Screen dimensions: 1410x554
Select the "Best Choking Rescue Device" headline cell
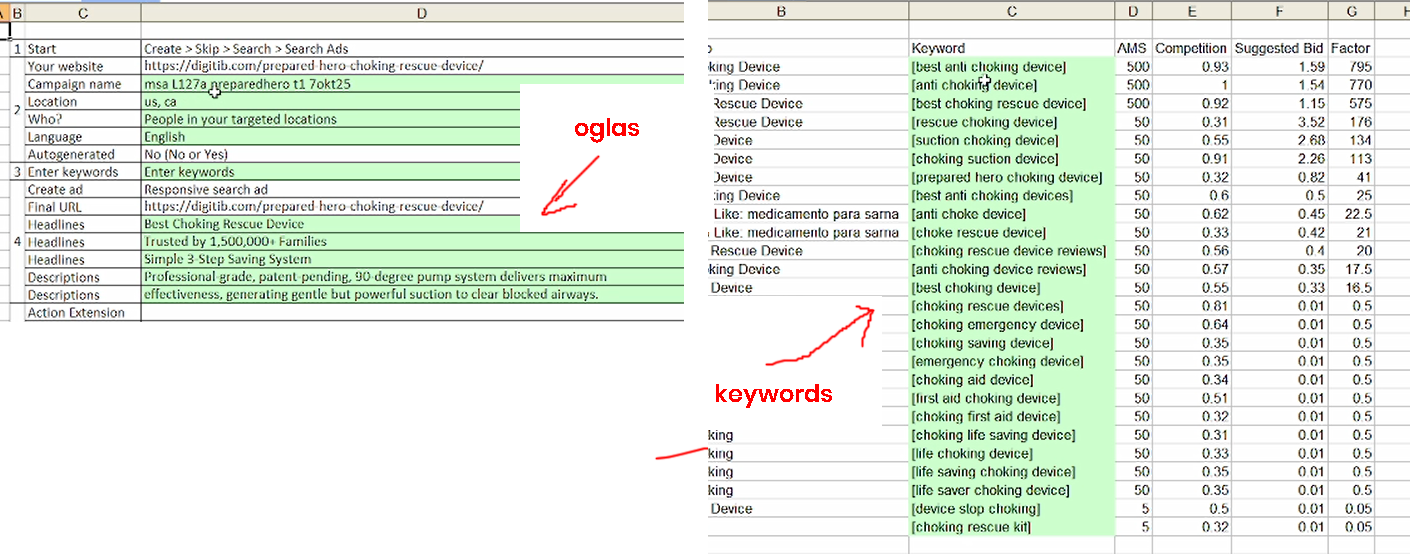[x=224, y=225]
